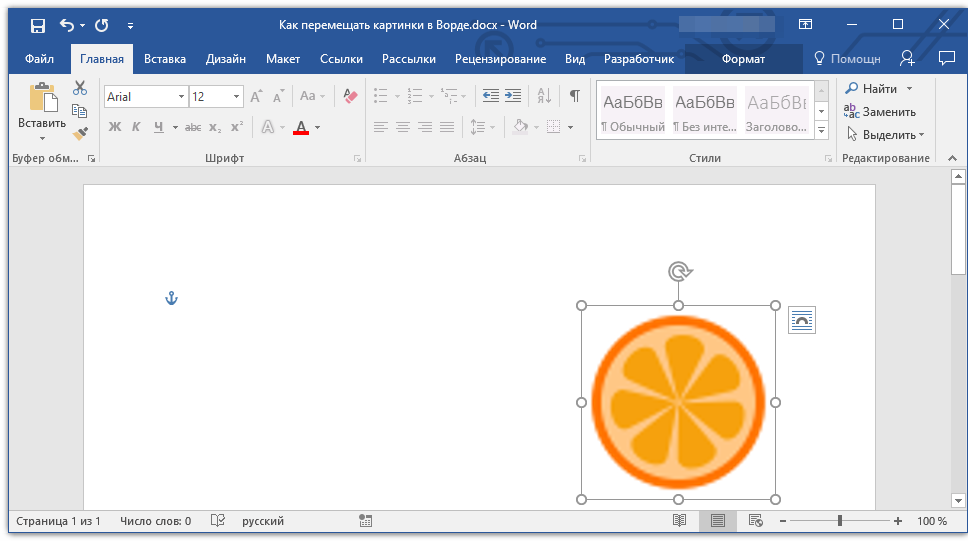
Task: Click the Заменить button
Action: point(880,112)
